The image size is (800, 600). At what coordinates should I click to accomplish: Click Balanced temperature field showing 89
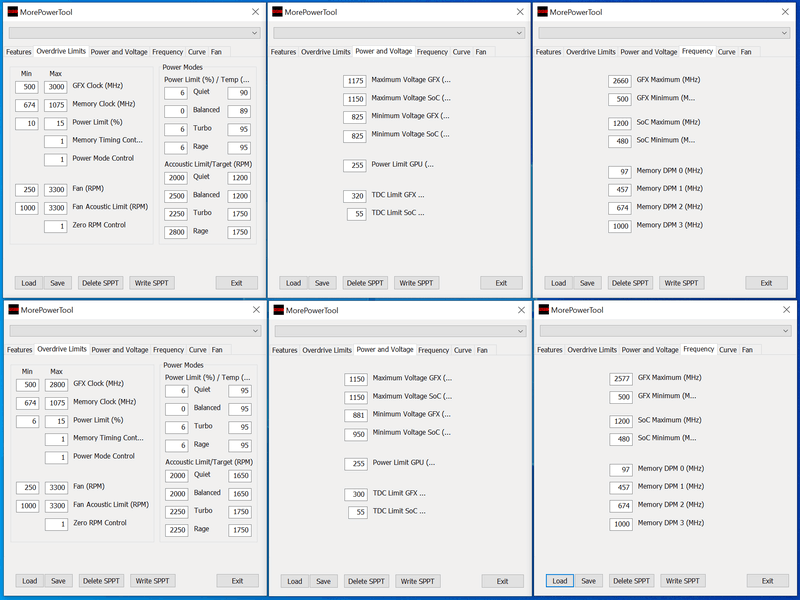click(239, 111)
